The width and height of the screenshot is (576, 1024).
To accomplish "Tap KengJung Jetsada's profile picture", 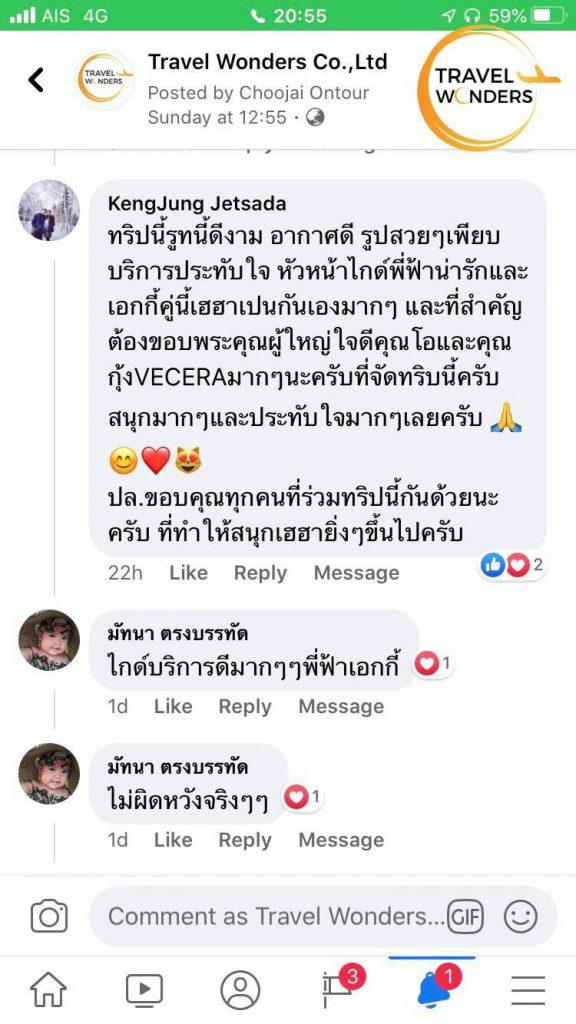I will [x=49, y=210].
